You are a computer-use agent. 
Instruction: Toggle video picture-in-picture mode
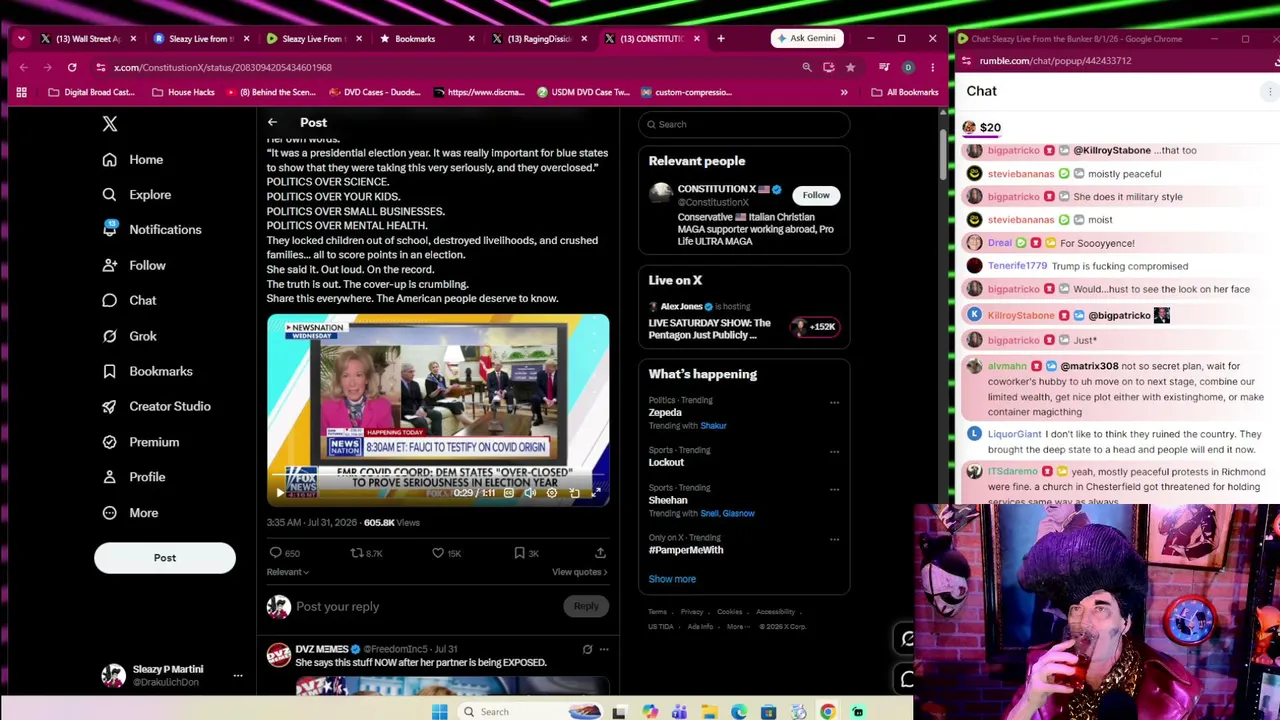click(x=575, y=493)
